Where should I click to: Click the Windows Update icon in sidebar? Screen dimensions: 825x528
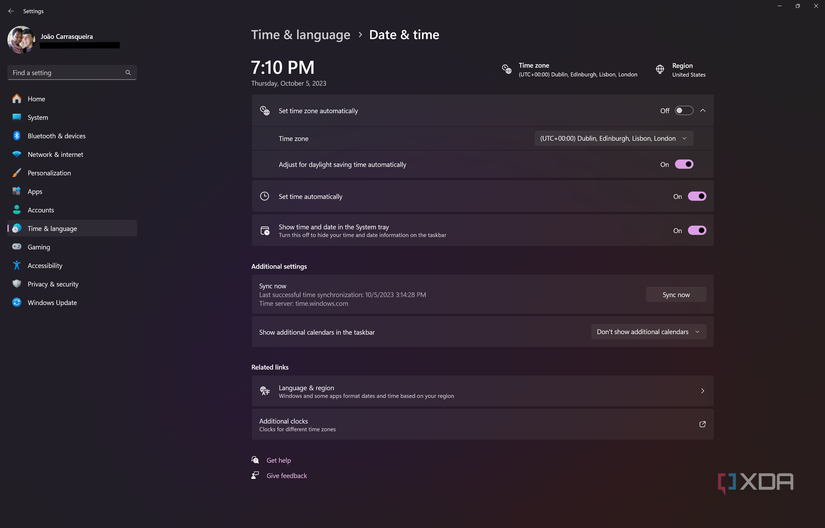pos(17,302)
